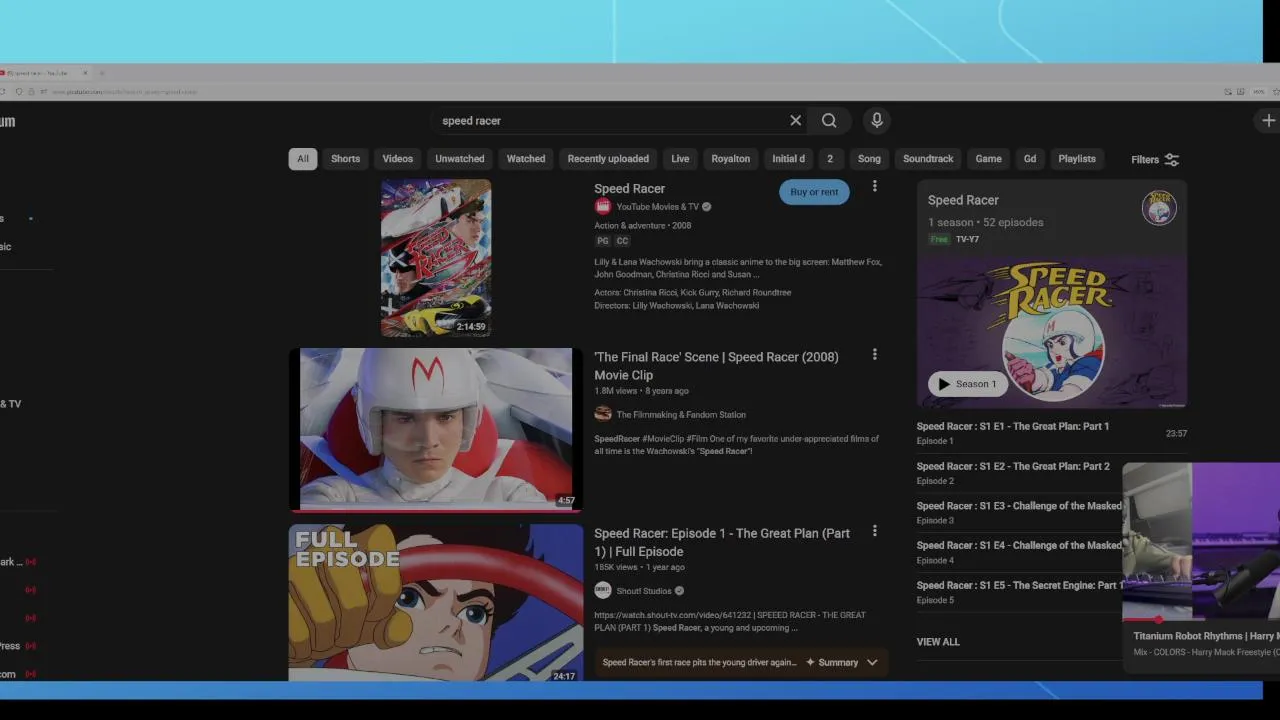Open episode 'S1 E5 - The Secret Engine: Part 1'
Viewport: 1280px width, 720px height.
click(x=1019, y=585)
